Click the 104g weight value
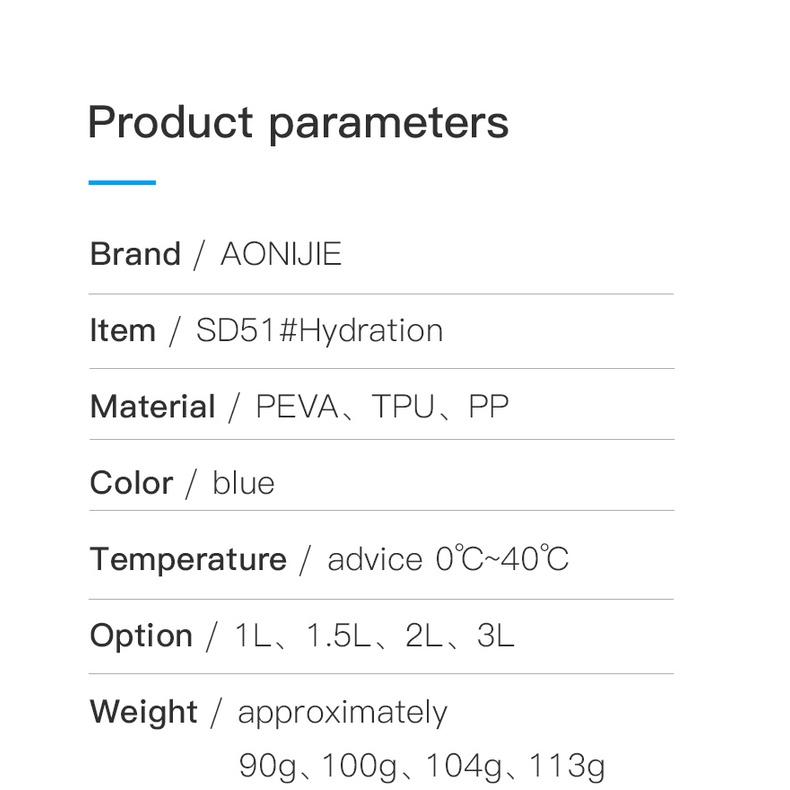 point(464,767)
